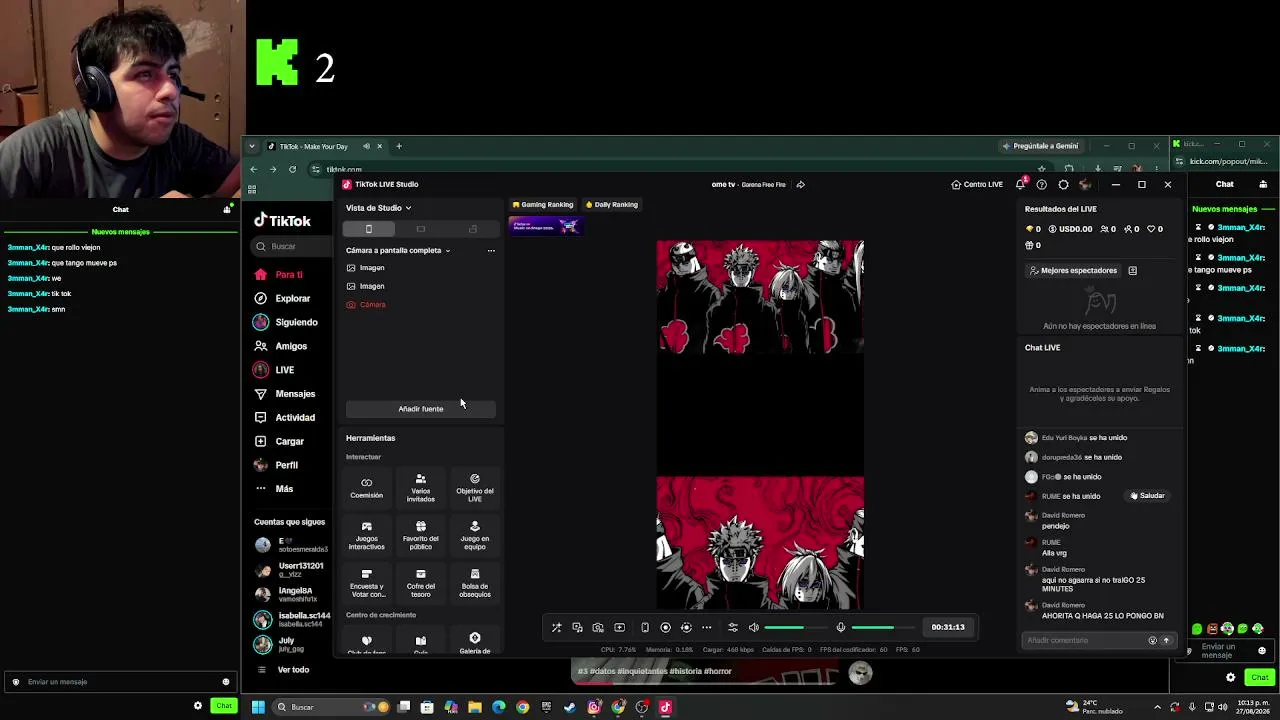Open File Explorer from the taskbar
The image size is (1280, 720).
point(475,707)
